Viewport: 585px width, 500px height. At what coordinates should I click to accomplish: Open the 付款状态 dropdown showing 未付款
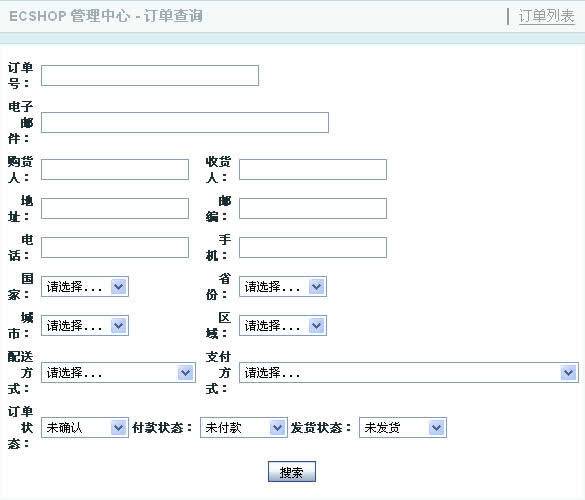[244, 428]
